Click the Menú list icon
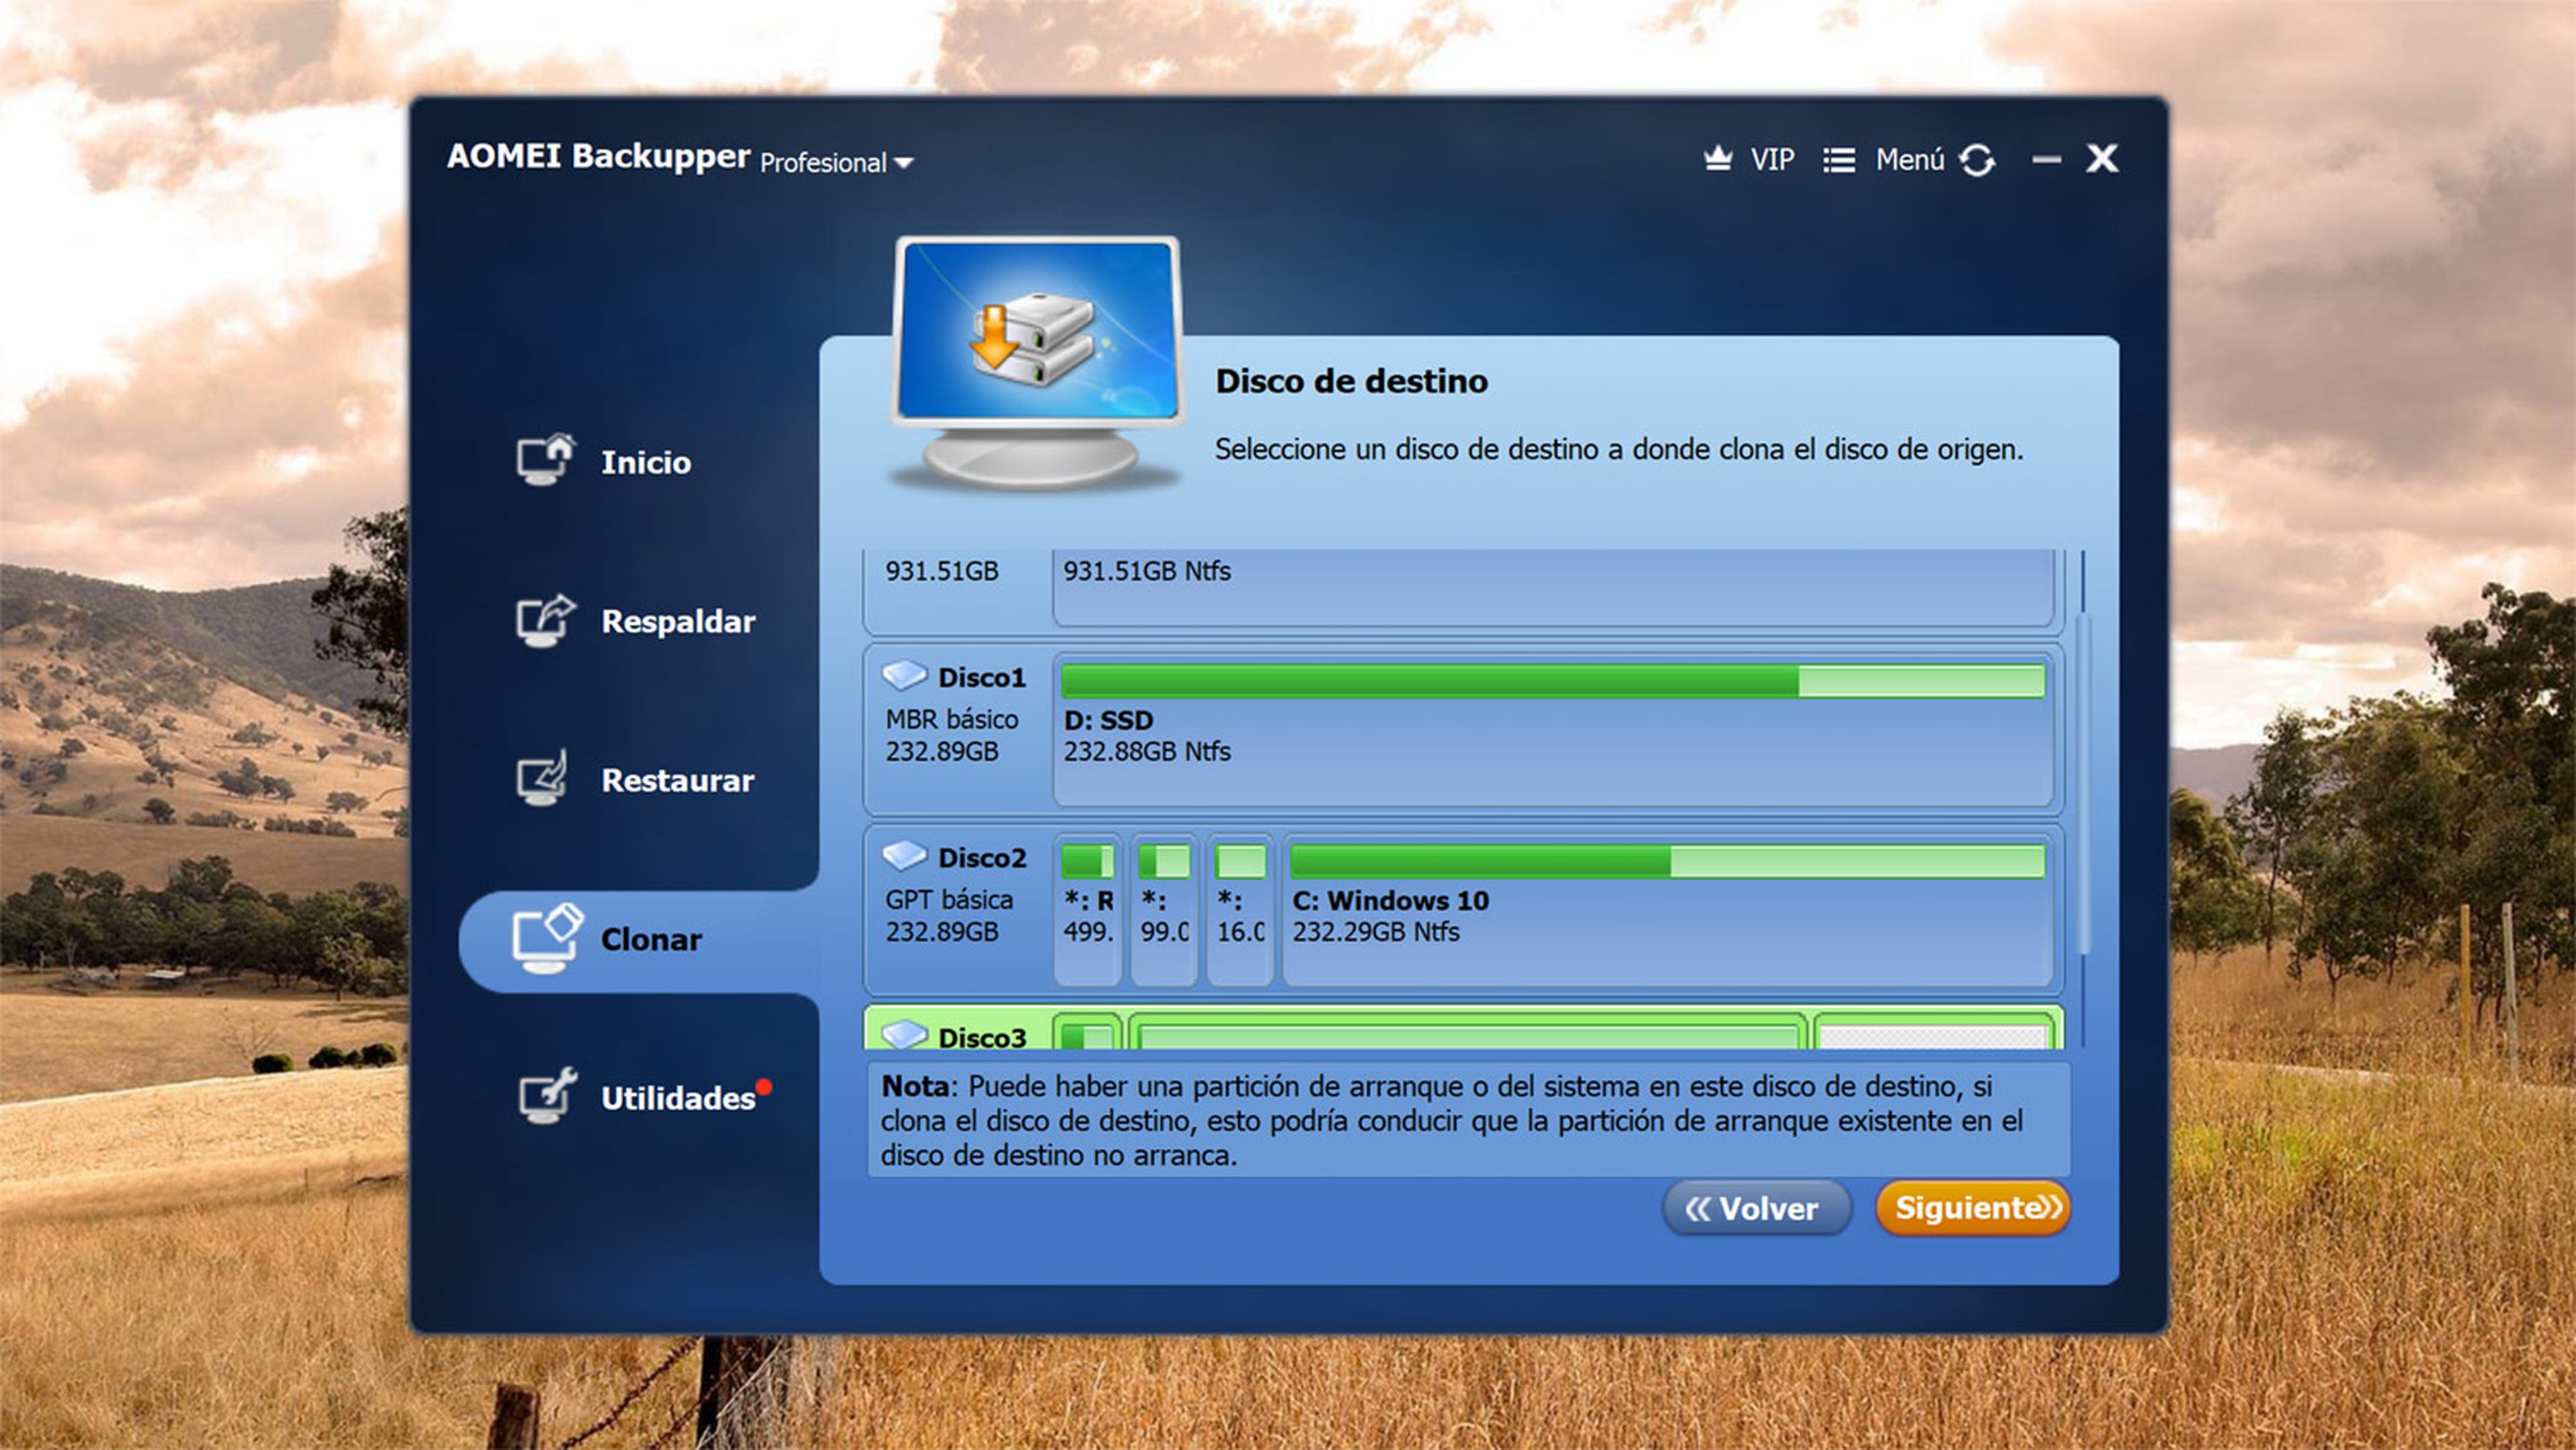 coord(1839,160)
